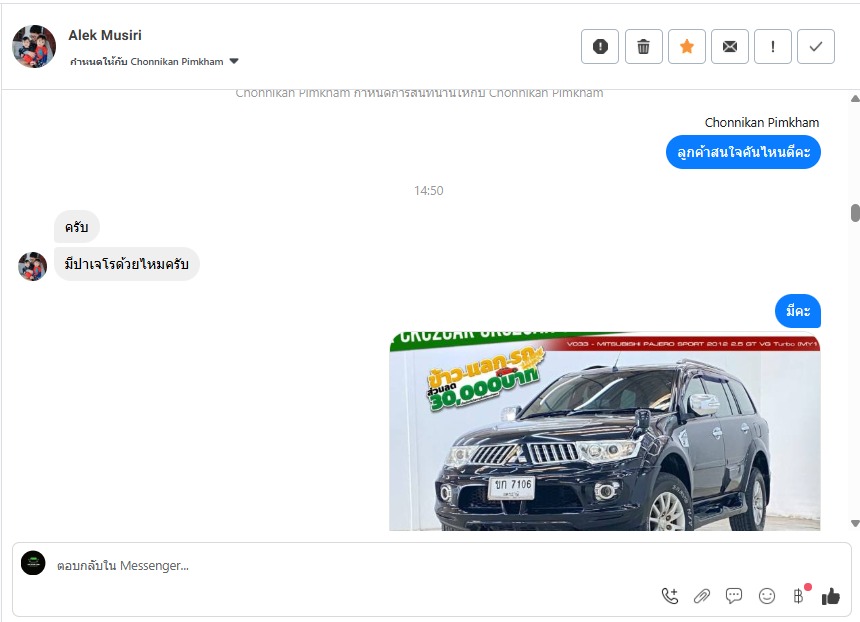This screenshot has height=622, width=860.
Task: Select the message 'มีปาเจโรด้วยไหมครับ'
Action: [x=127, y=264]
